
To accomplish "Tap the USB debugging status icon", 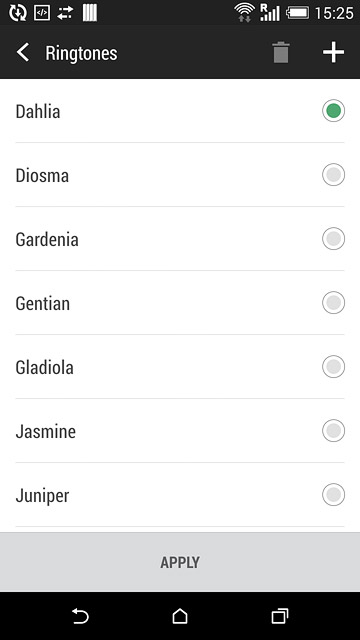I will point(42,13).
